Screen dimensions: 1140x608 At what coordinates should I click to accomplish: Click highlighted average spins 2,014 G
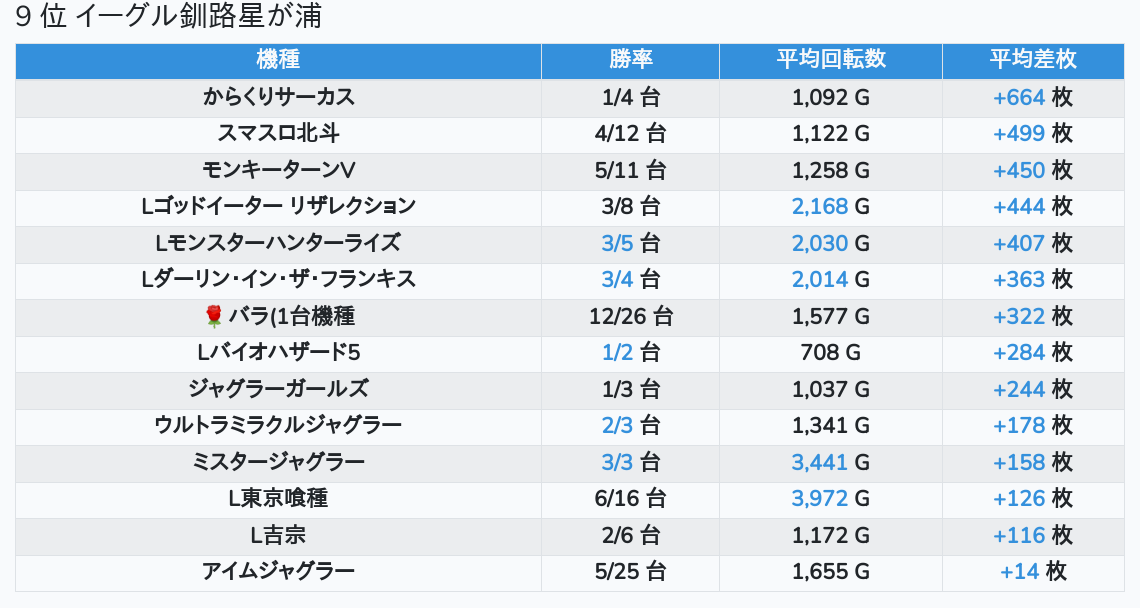coord(831,279)
